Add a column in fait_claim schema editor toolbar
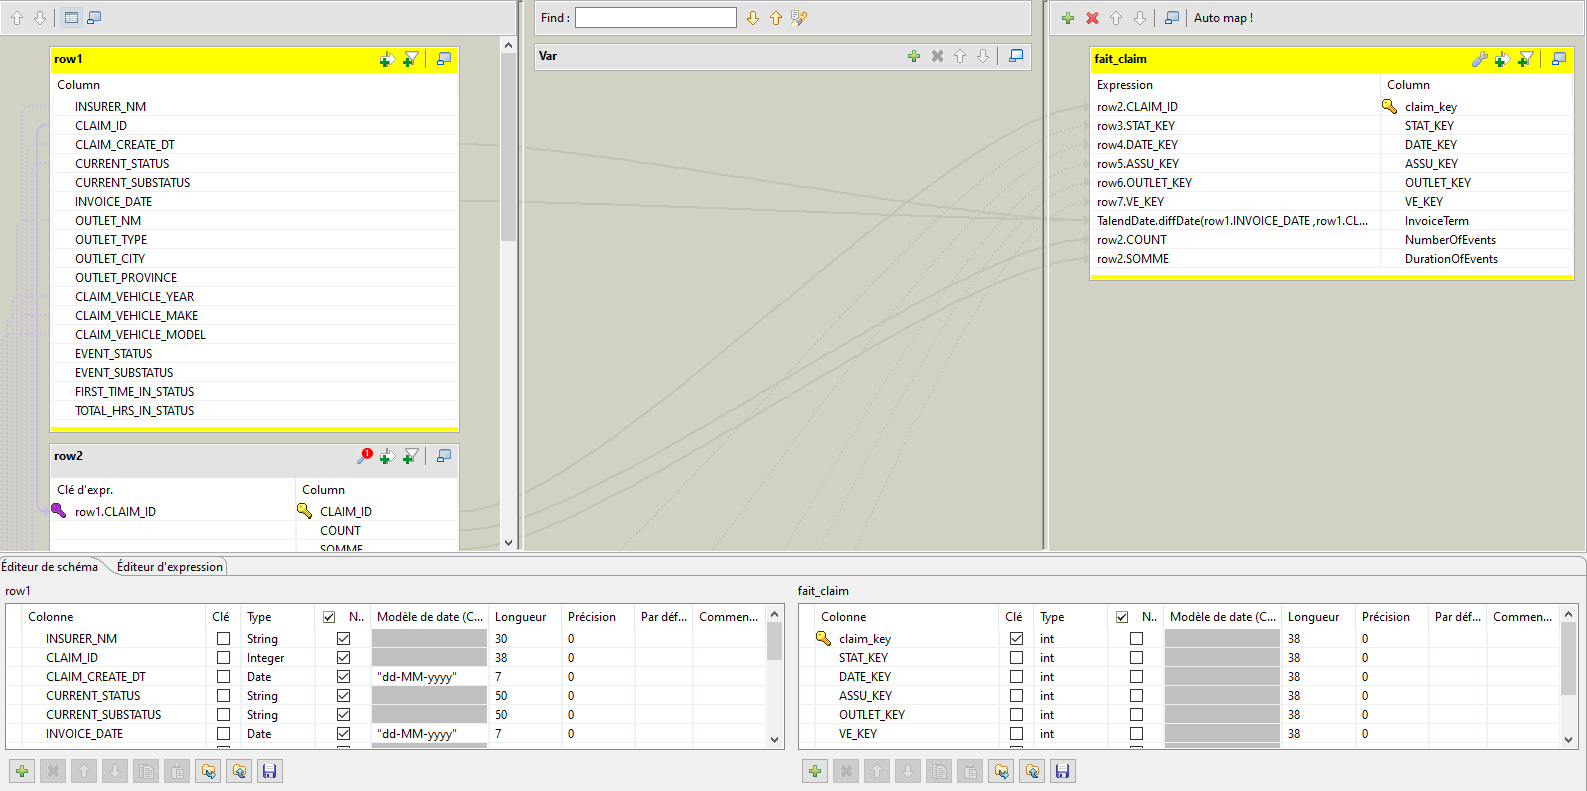Image resolution: width=1587 pixels, height=791 pixels. [815, 771]
